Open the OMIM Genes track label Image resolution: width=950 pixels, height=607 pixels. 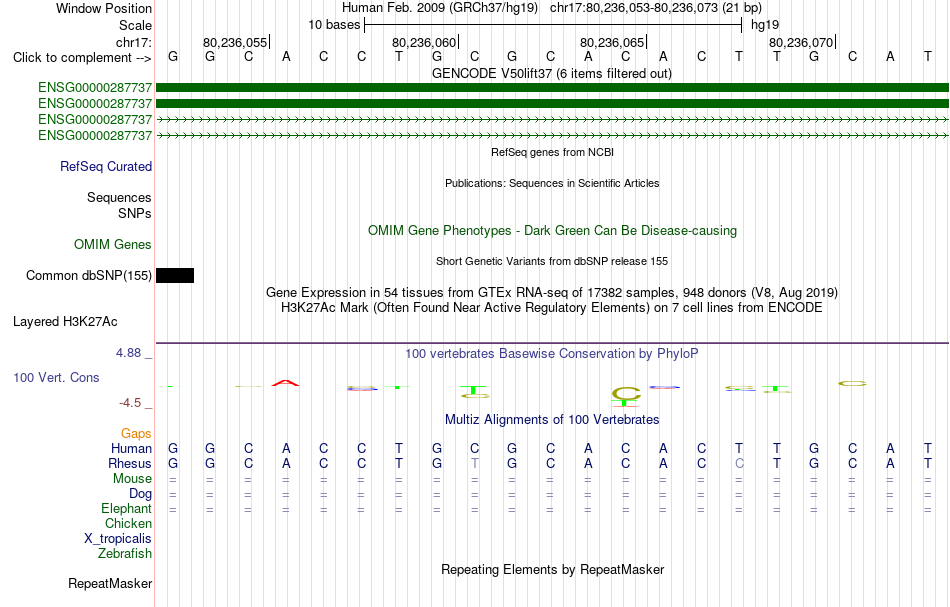point(113,245)
